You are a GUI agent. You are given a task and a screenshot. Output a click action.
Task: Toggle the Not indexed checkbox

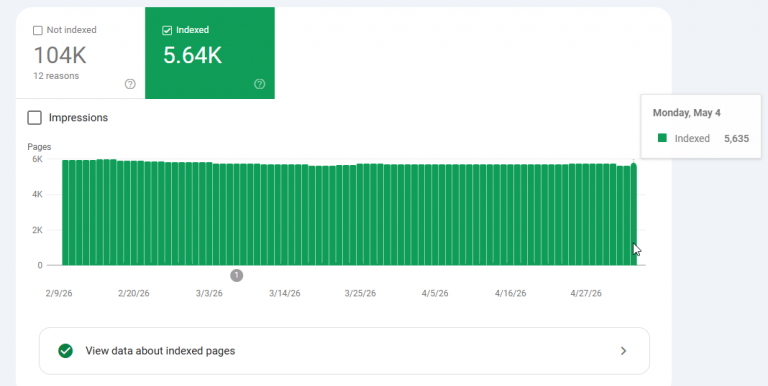pos(38,30)
